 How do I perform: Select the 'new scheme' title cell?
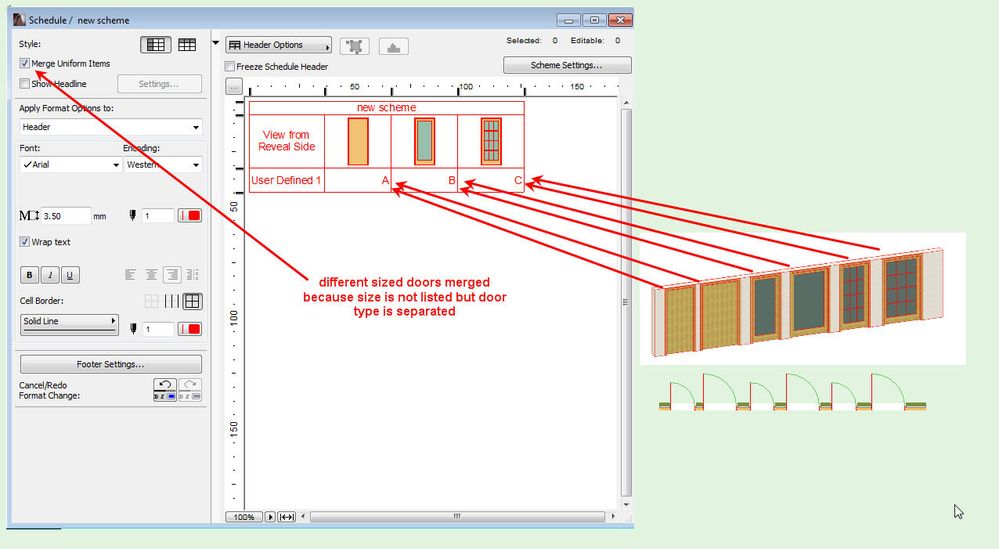(x=386, y=108)
